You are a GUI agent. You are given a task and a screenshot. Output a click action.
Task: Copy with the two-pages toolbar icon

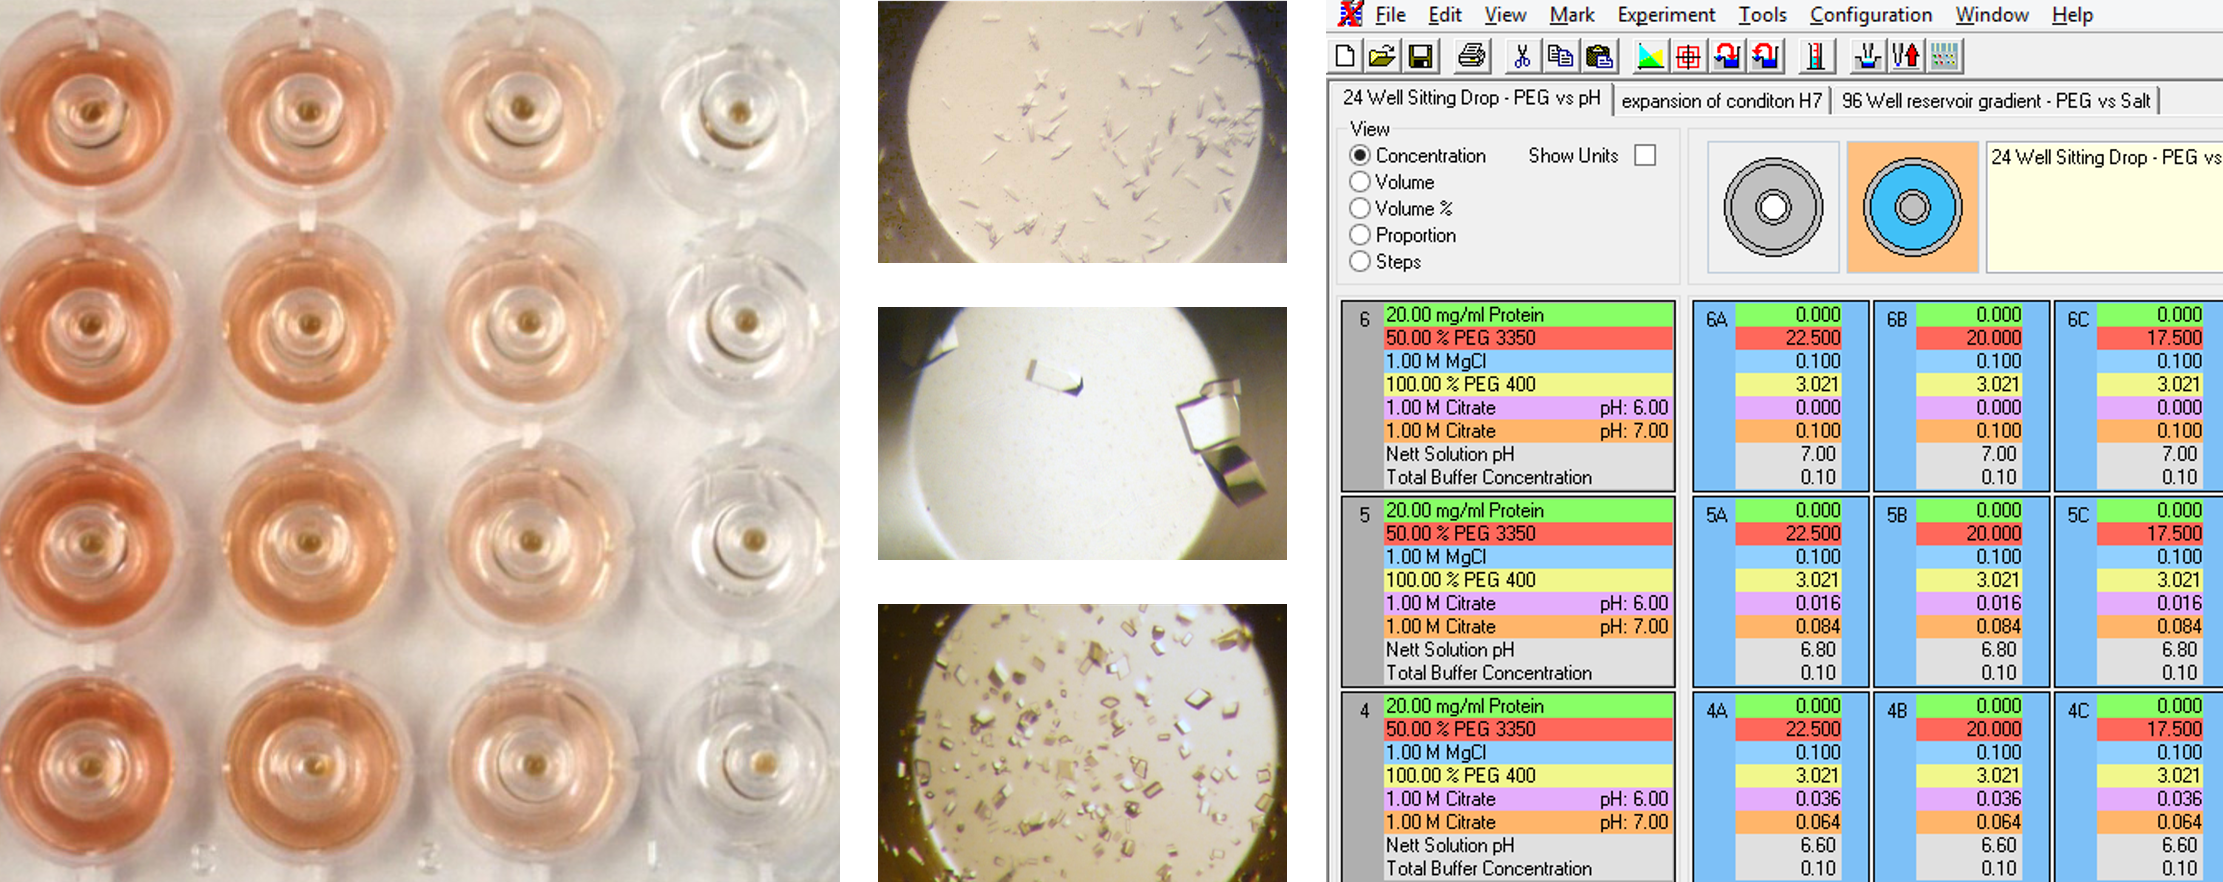click(1560, 56)
